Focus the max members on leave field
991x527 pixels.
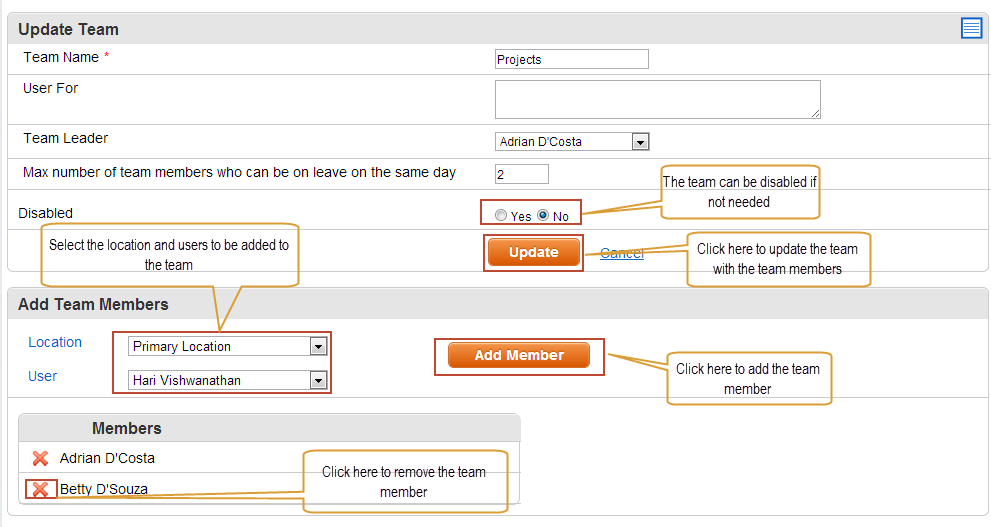(x=521, y=174)
